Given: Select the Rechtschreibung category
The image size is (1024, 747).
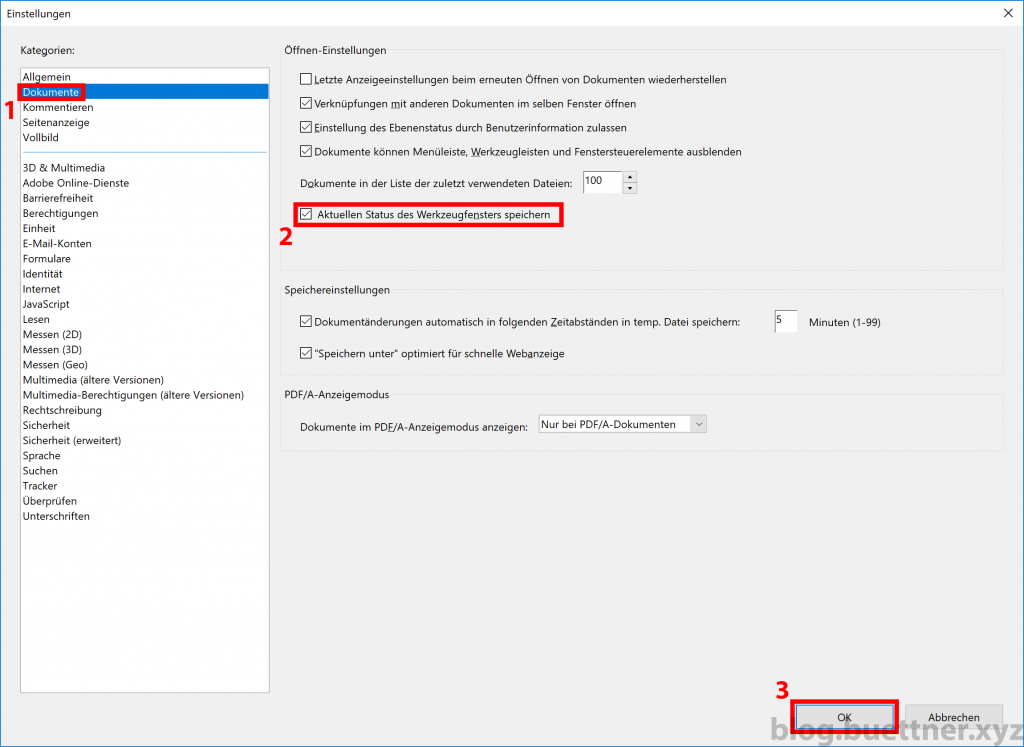Looking at the screenshot, I should pyautogui.click(x=62, y=409).
